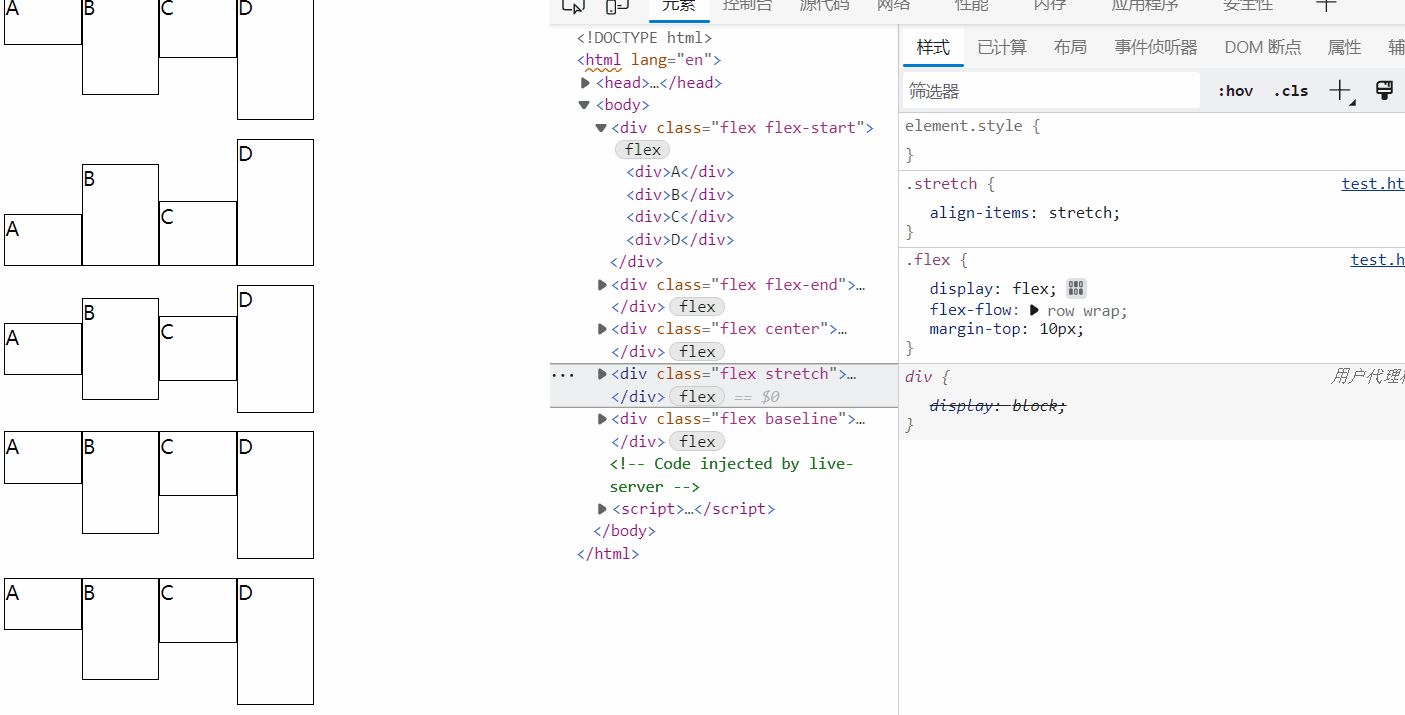Click the align-items: stretch declaration
1405x715 pixels.
click(1025, 213)
